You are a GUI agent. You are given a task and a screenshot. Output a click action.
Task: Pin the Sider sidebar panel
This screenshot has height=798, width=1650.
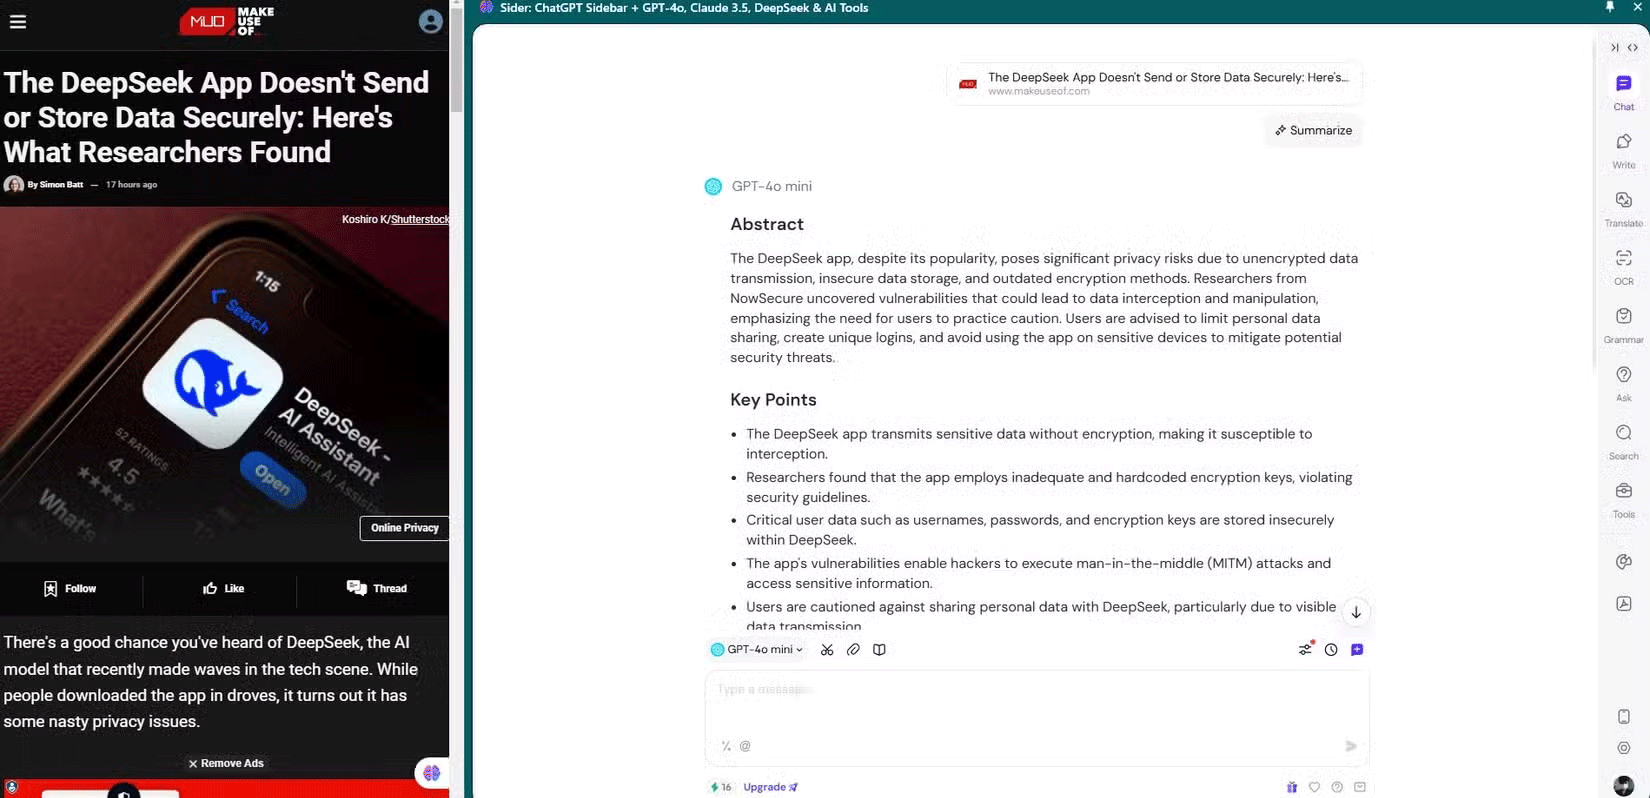click(x=1610, y=7)
